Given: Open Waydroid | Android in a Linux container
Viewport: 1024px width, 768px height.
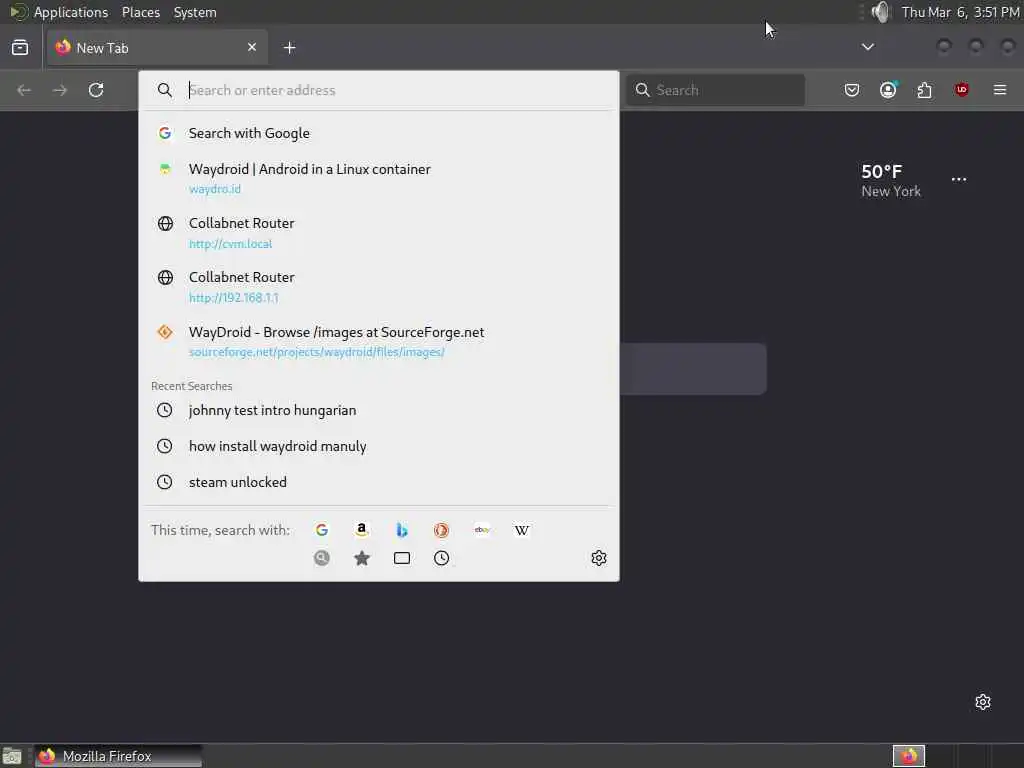Looking at the screenshot, I should tap(379, 178).
